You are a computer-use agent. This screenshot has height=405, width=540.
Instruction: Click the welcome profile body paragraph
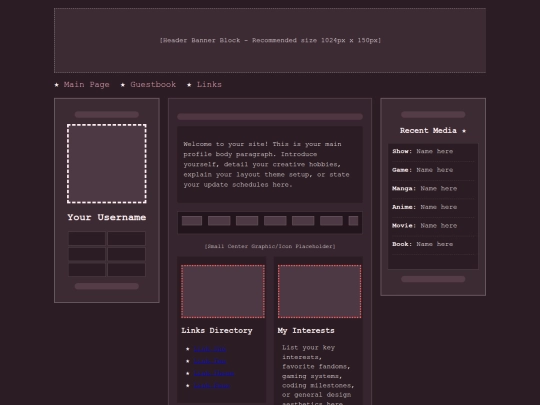coord(266,164)
